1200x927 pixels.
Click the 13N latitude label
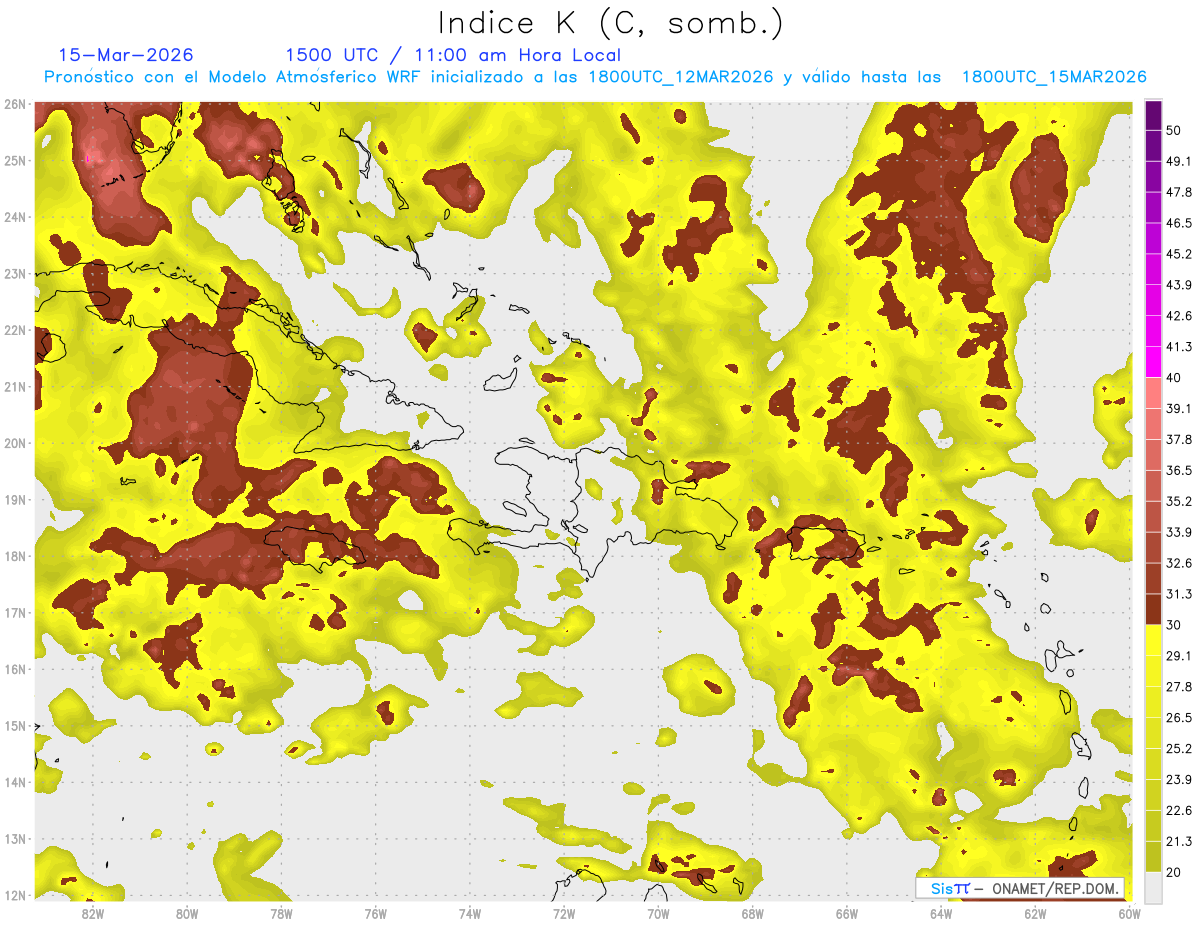click(15, 839)
